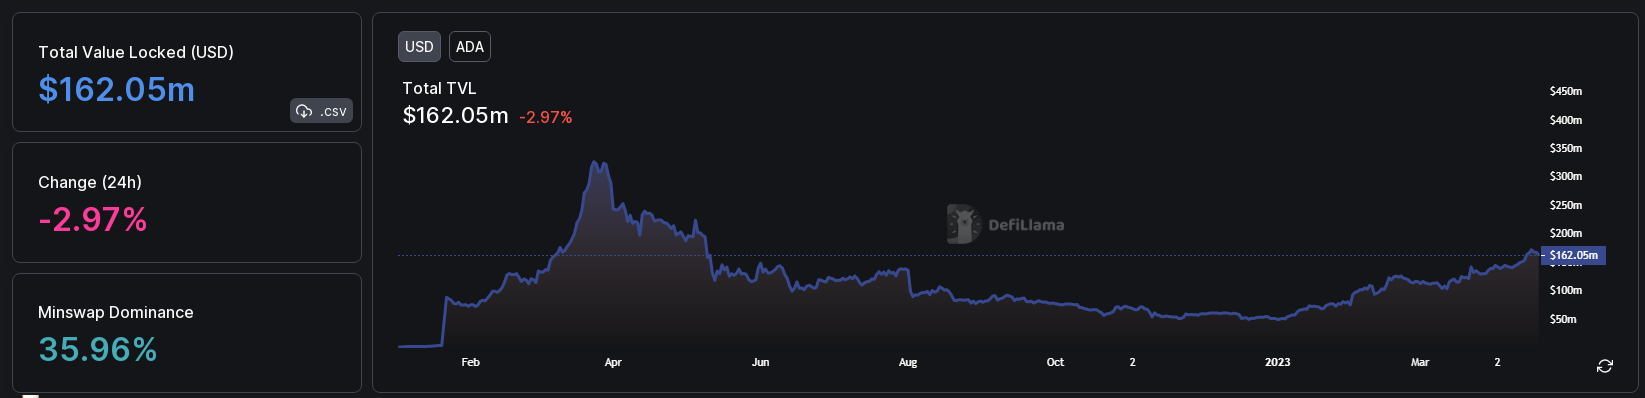Click the Change (24h) heading
Image resolution: width=1645 pixels, height=398 pixels.
coord(90,182)
